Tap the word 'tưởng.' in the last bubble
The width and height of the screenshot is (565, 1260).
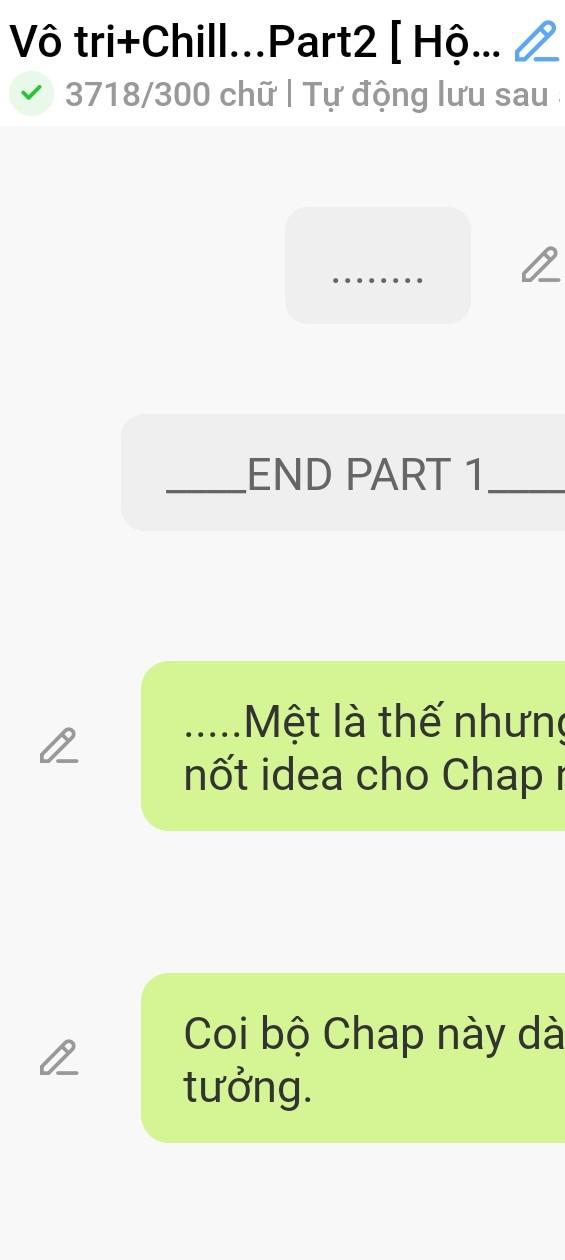coord(248,1087)
